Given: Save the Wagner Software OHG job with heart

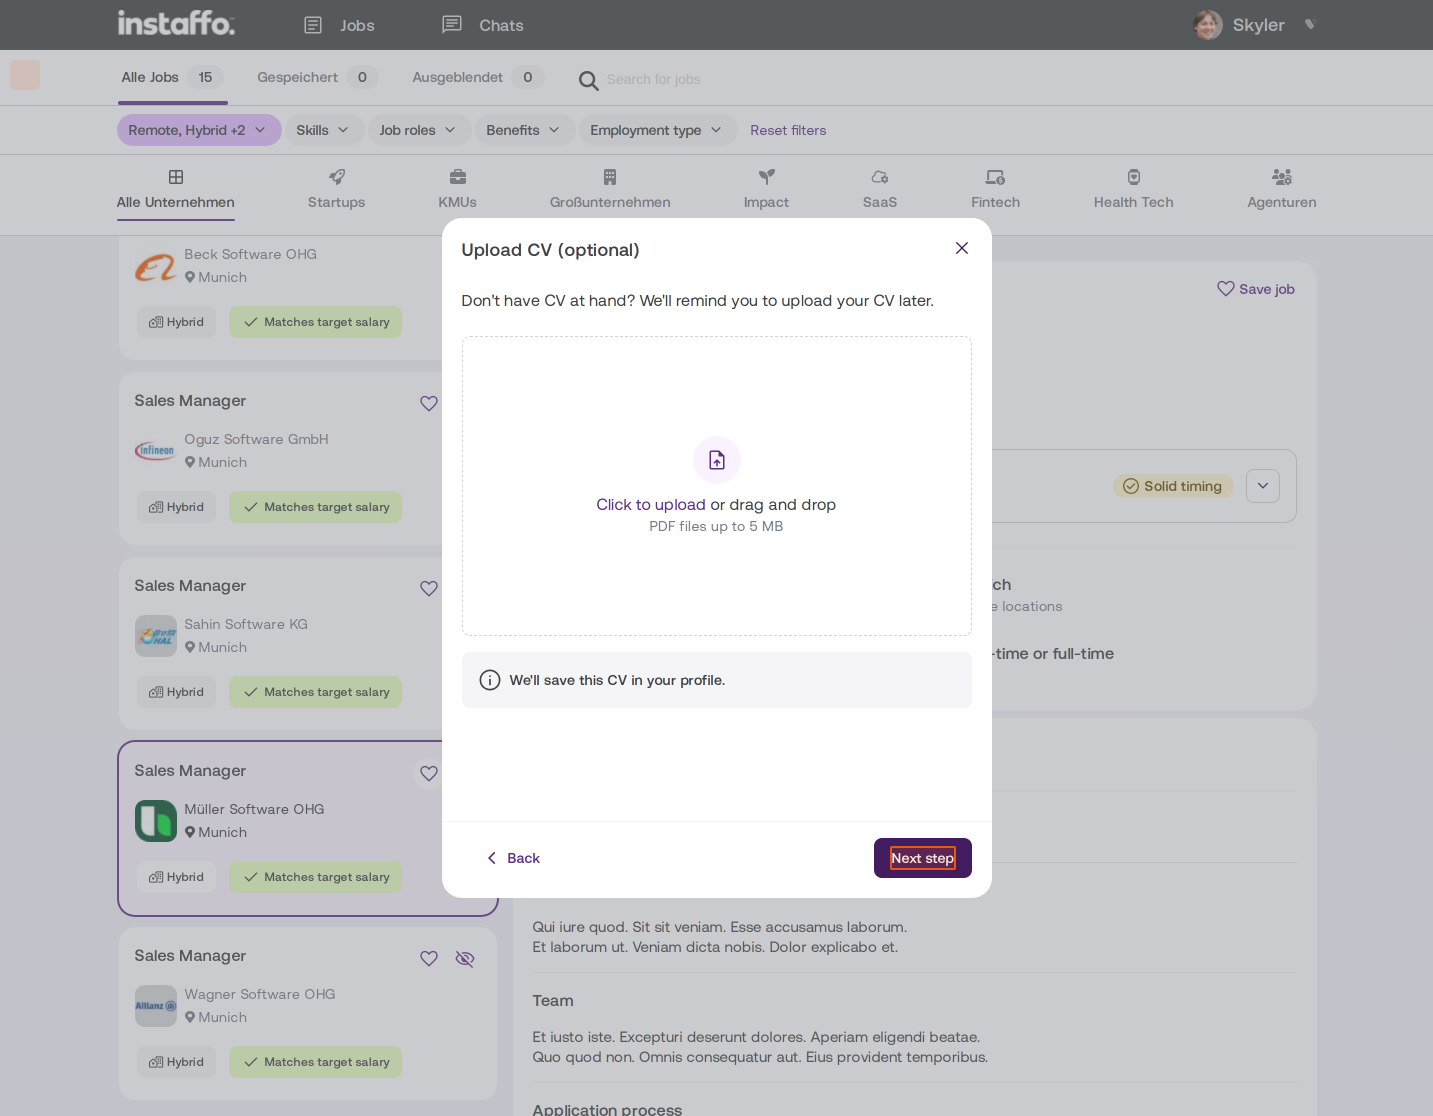Looking at the screenshot, I should pyautogui.click(x=429, y=958).
